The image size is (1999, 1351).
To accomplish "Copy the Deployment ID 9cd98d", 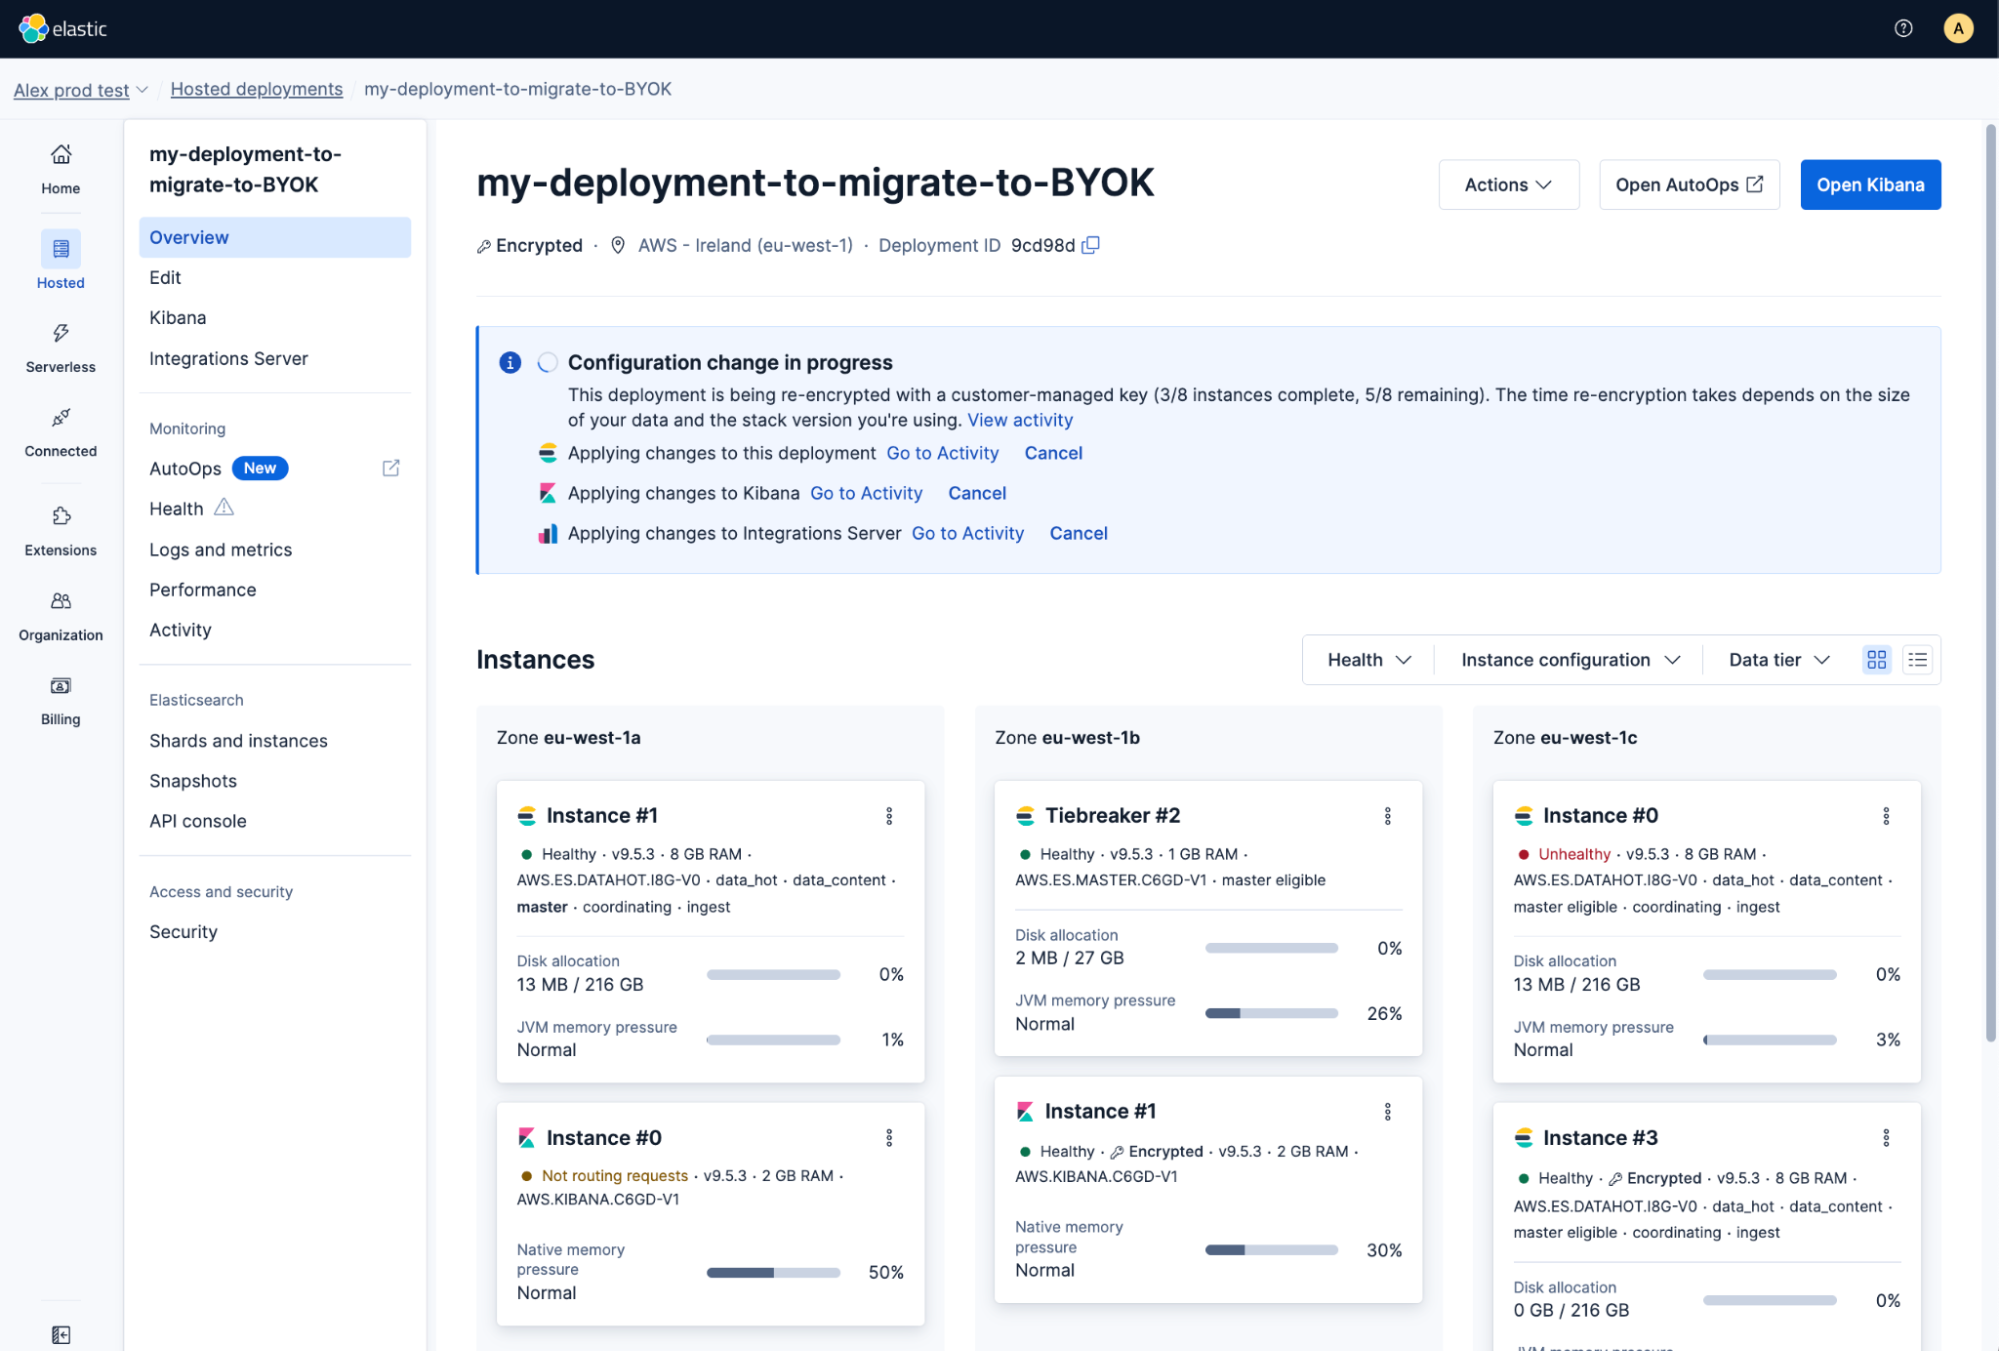I will [x=1091, y=245].
